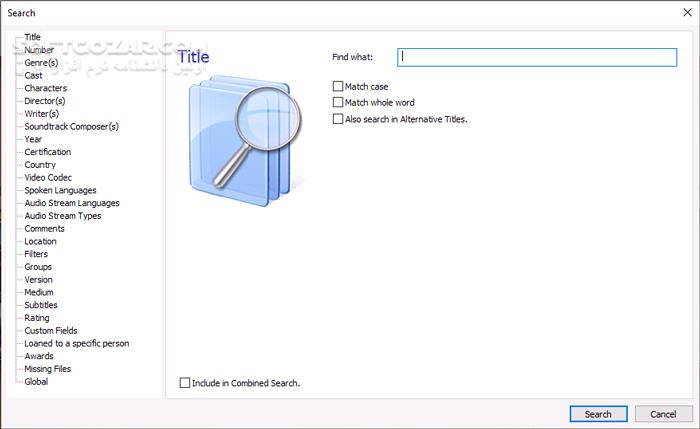Check Also search in Alternative Titles
This screenshot has width=700, height=429.
click(x=338, y=119)
